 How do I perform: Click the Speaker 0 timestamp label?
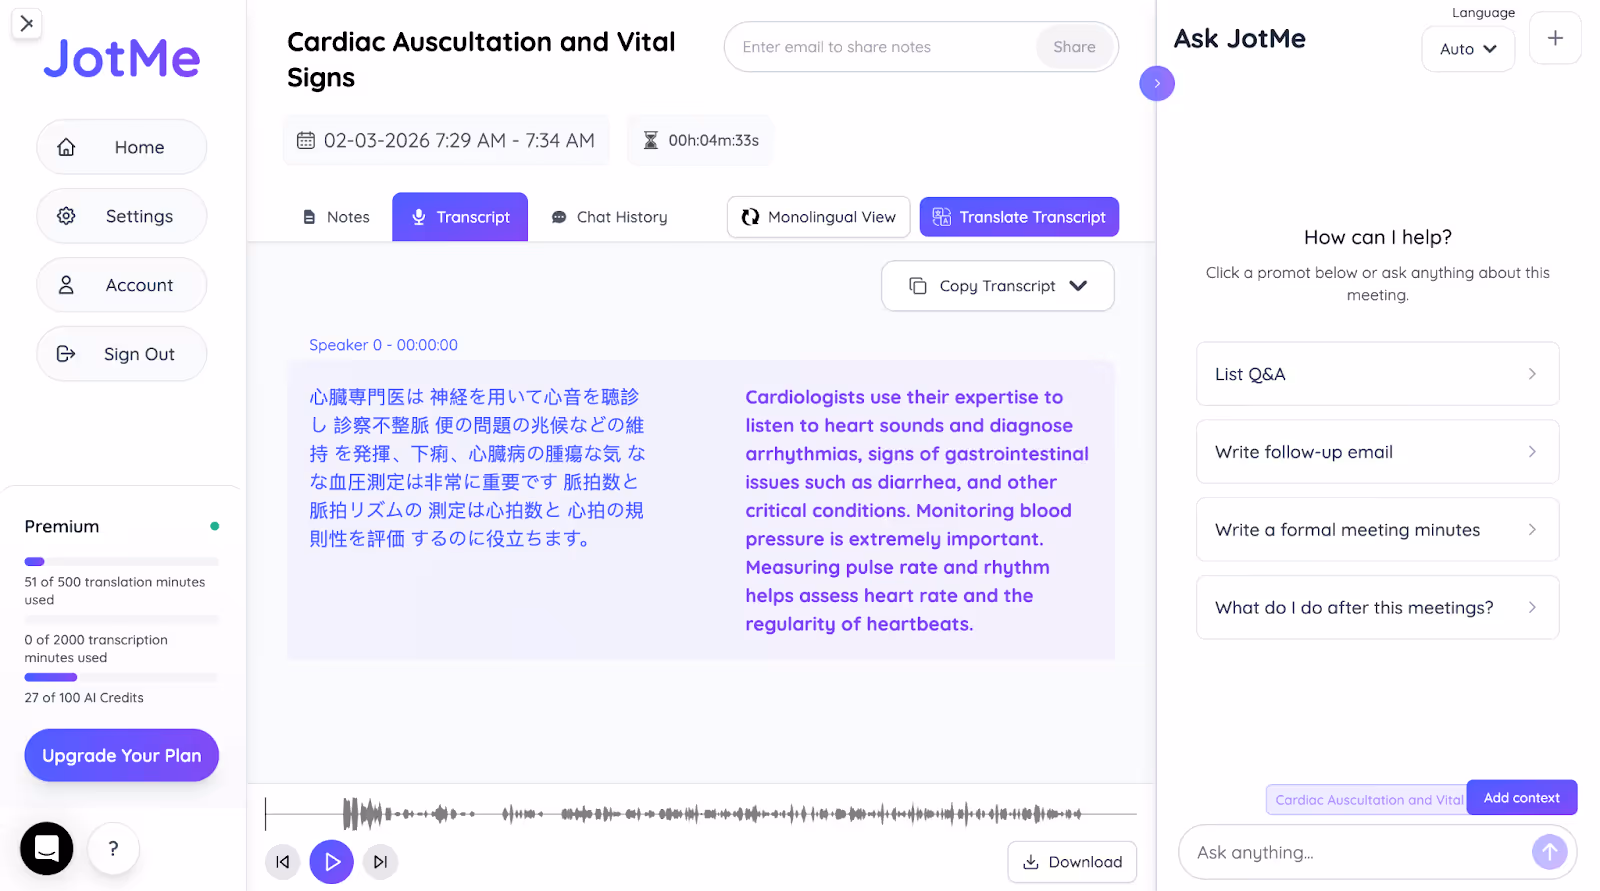(x=383, y=345)
